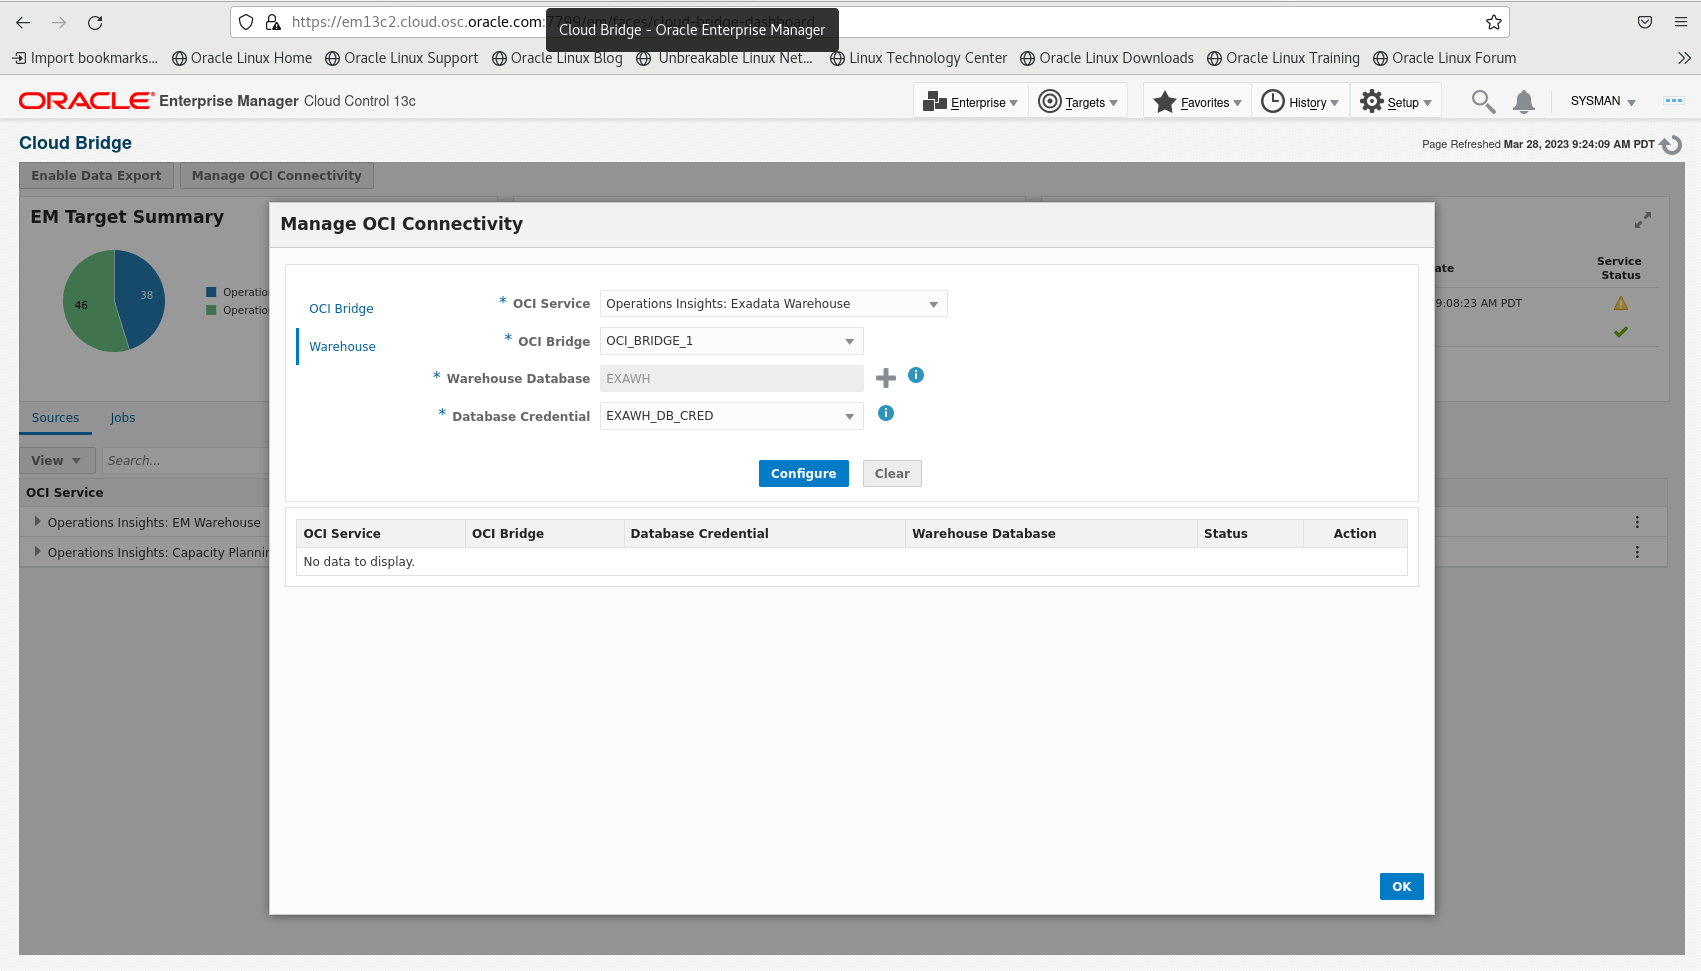Click Import bookmarks entry
Screen dimensions: 1701x971
click(x=85, y=58)
